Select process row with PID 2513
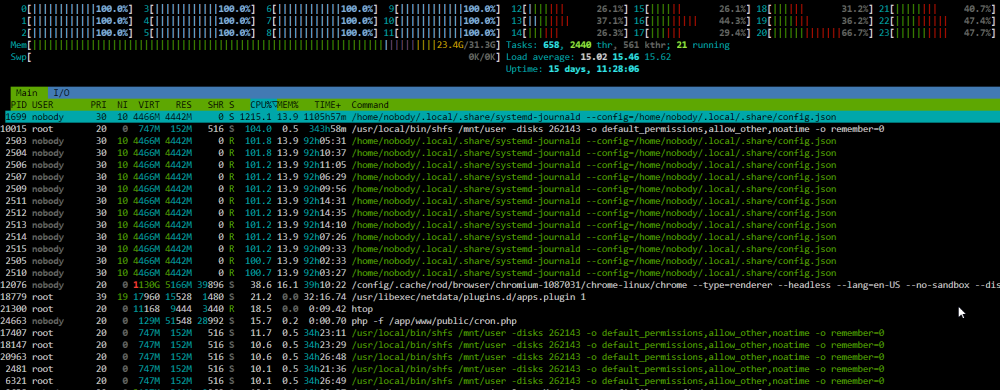Viewport: 1000px width, 390px height. click(x=500, y=224)
